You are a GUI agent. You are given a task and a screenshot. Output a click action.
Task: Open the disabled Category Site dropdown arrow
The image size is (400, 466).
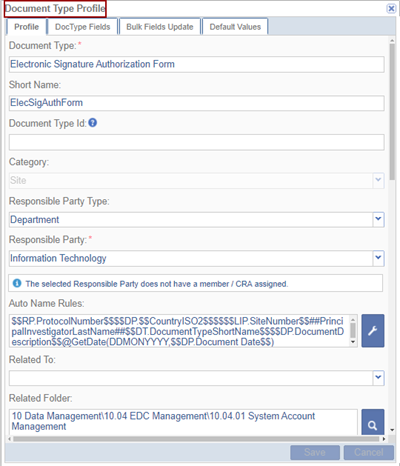[378, 180]
